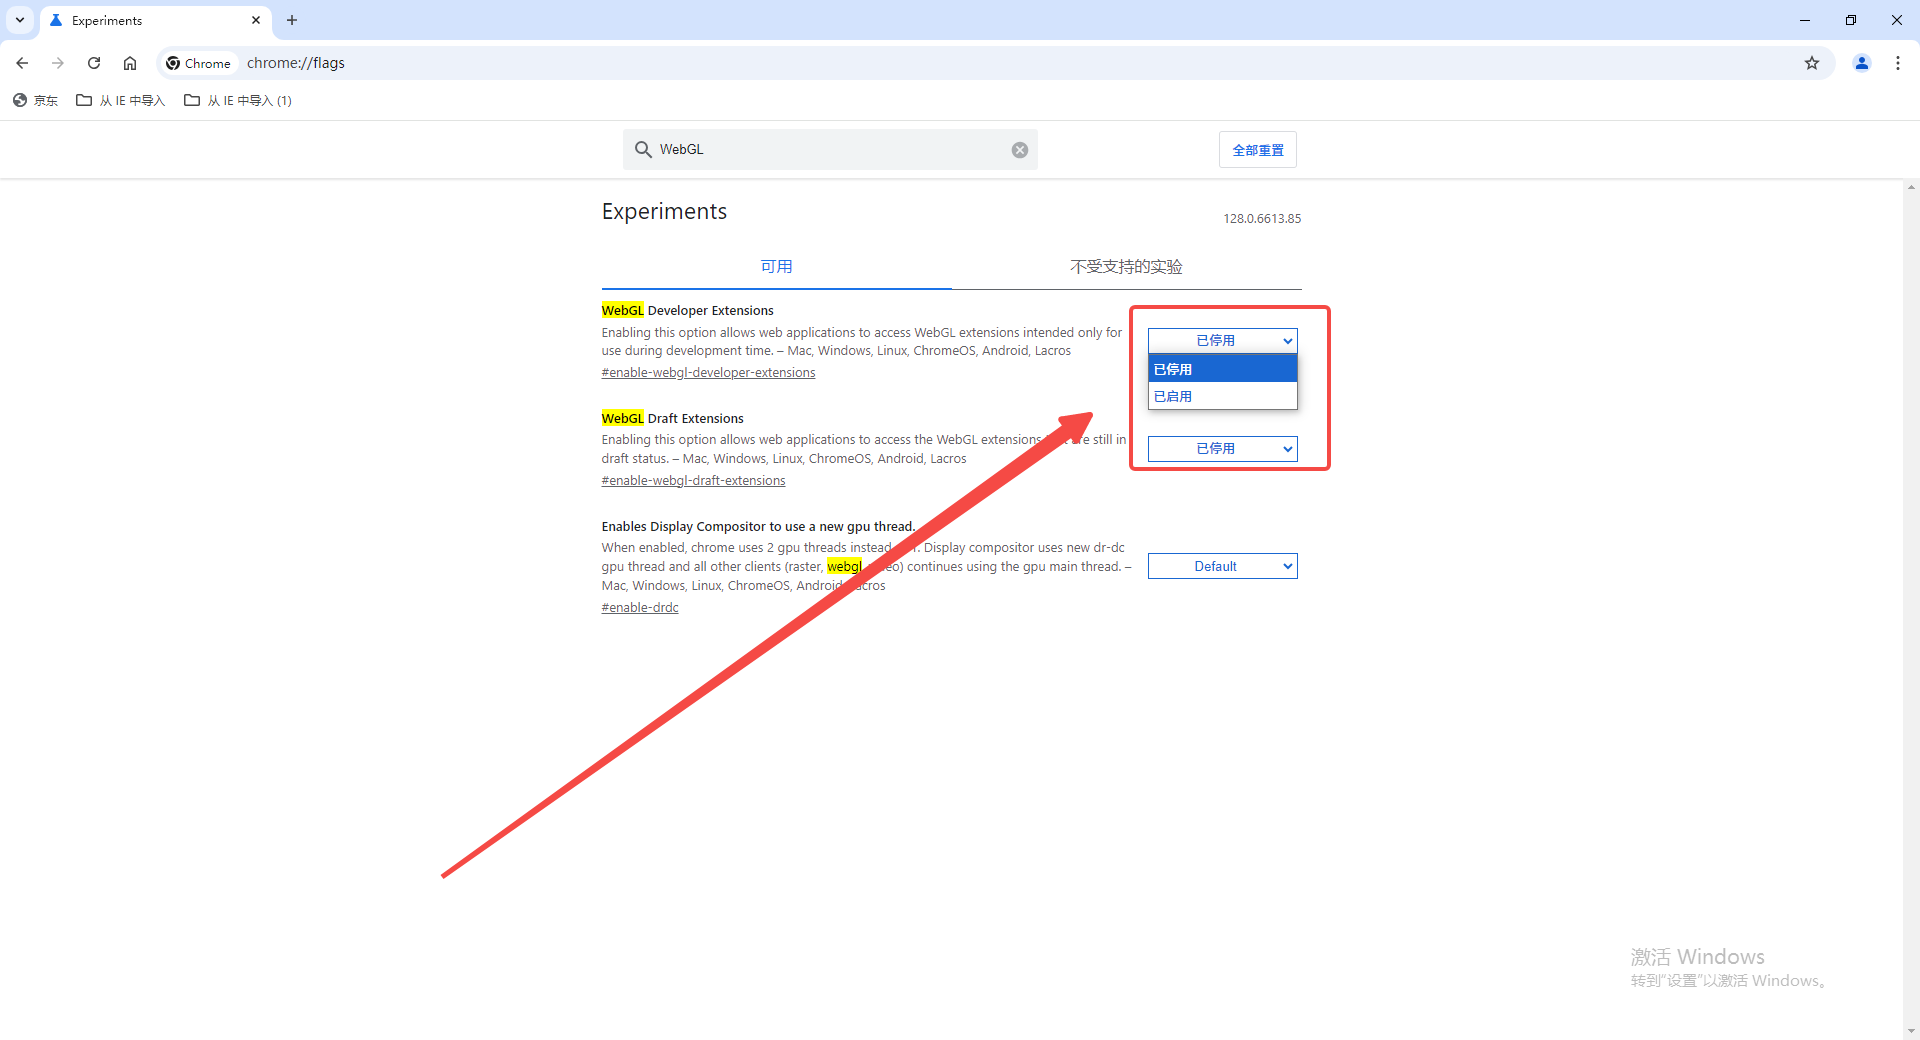1920x1040 pixels.
Task: Open the tab search dropdown arrow
Action: (x=20, y=20)
